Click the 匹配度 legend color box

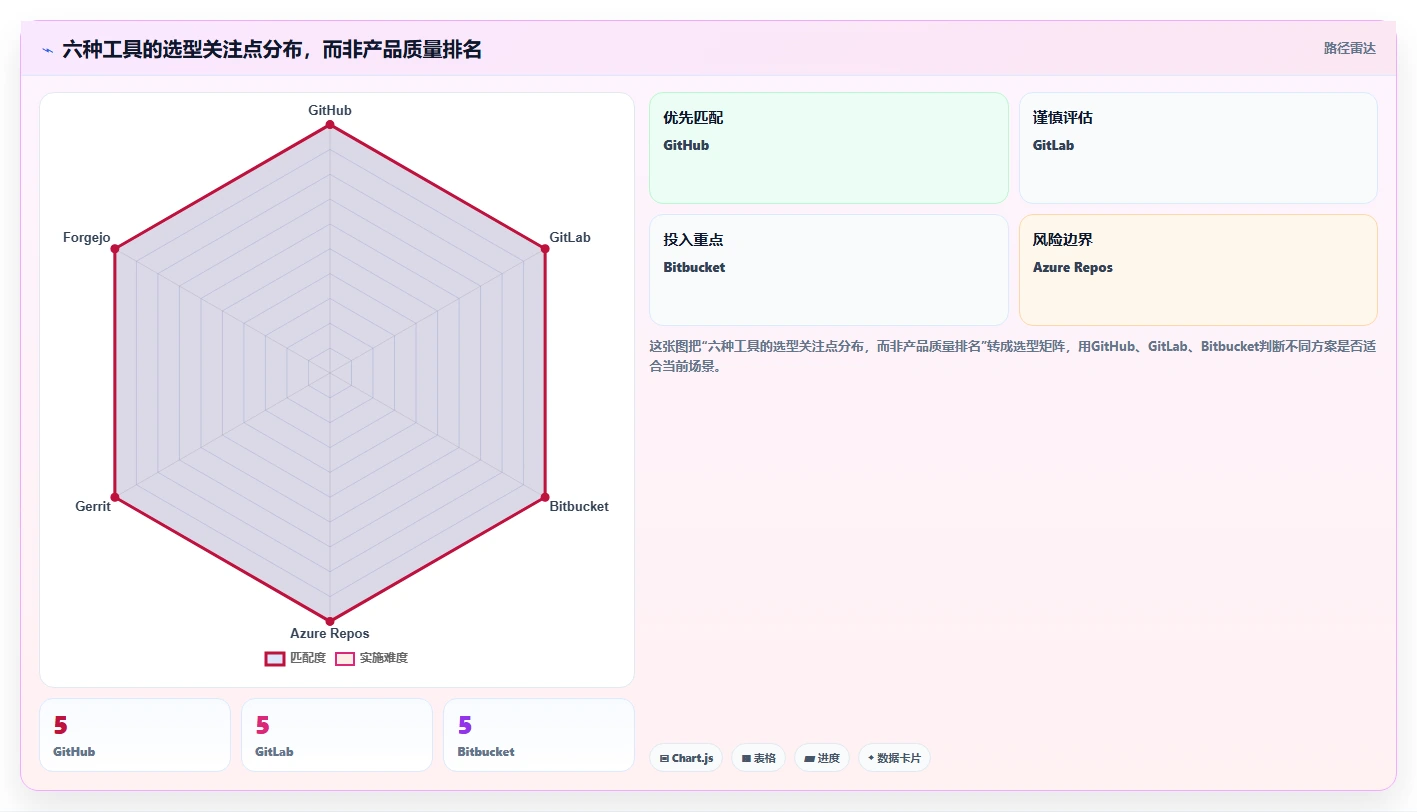(275, 658)
